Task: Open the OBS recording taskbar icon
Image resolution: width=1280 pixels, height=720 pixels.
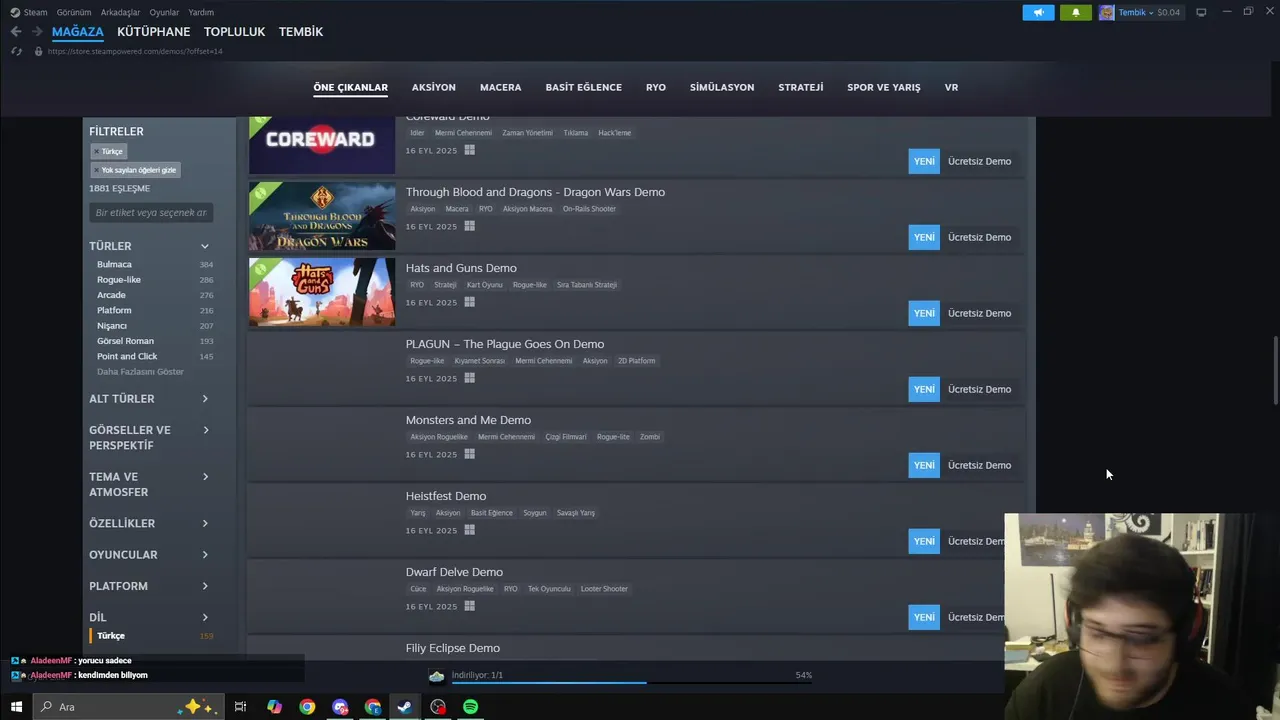Action: [438, 707]
